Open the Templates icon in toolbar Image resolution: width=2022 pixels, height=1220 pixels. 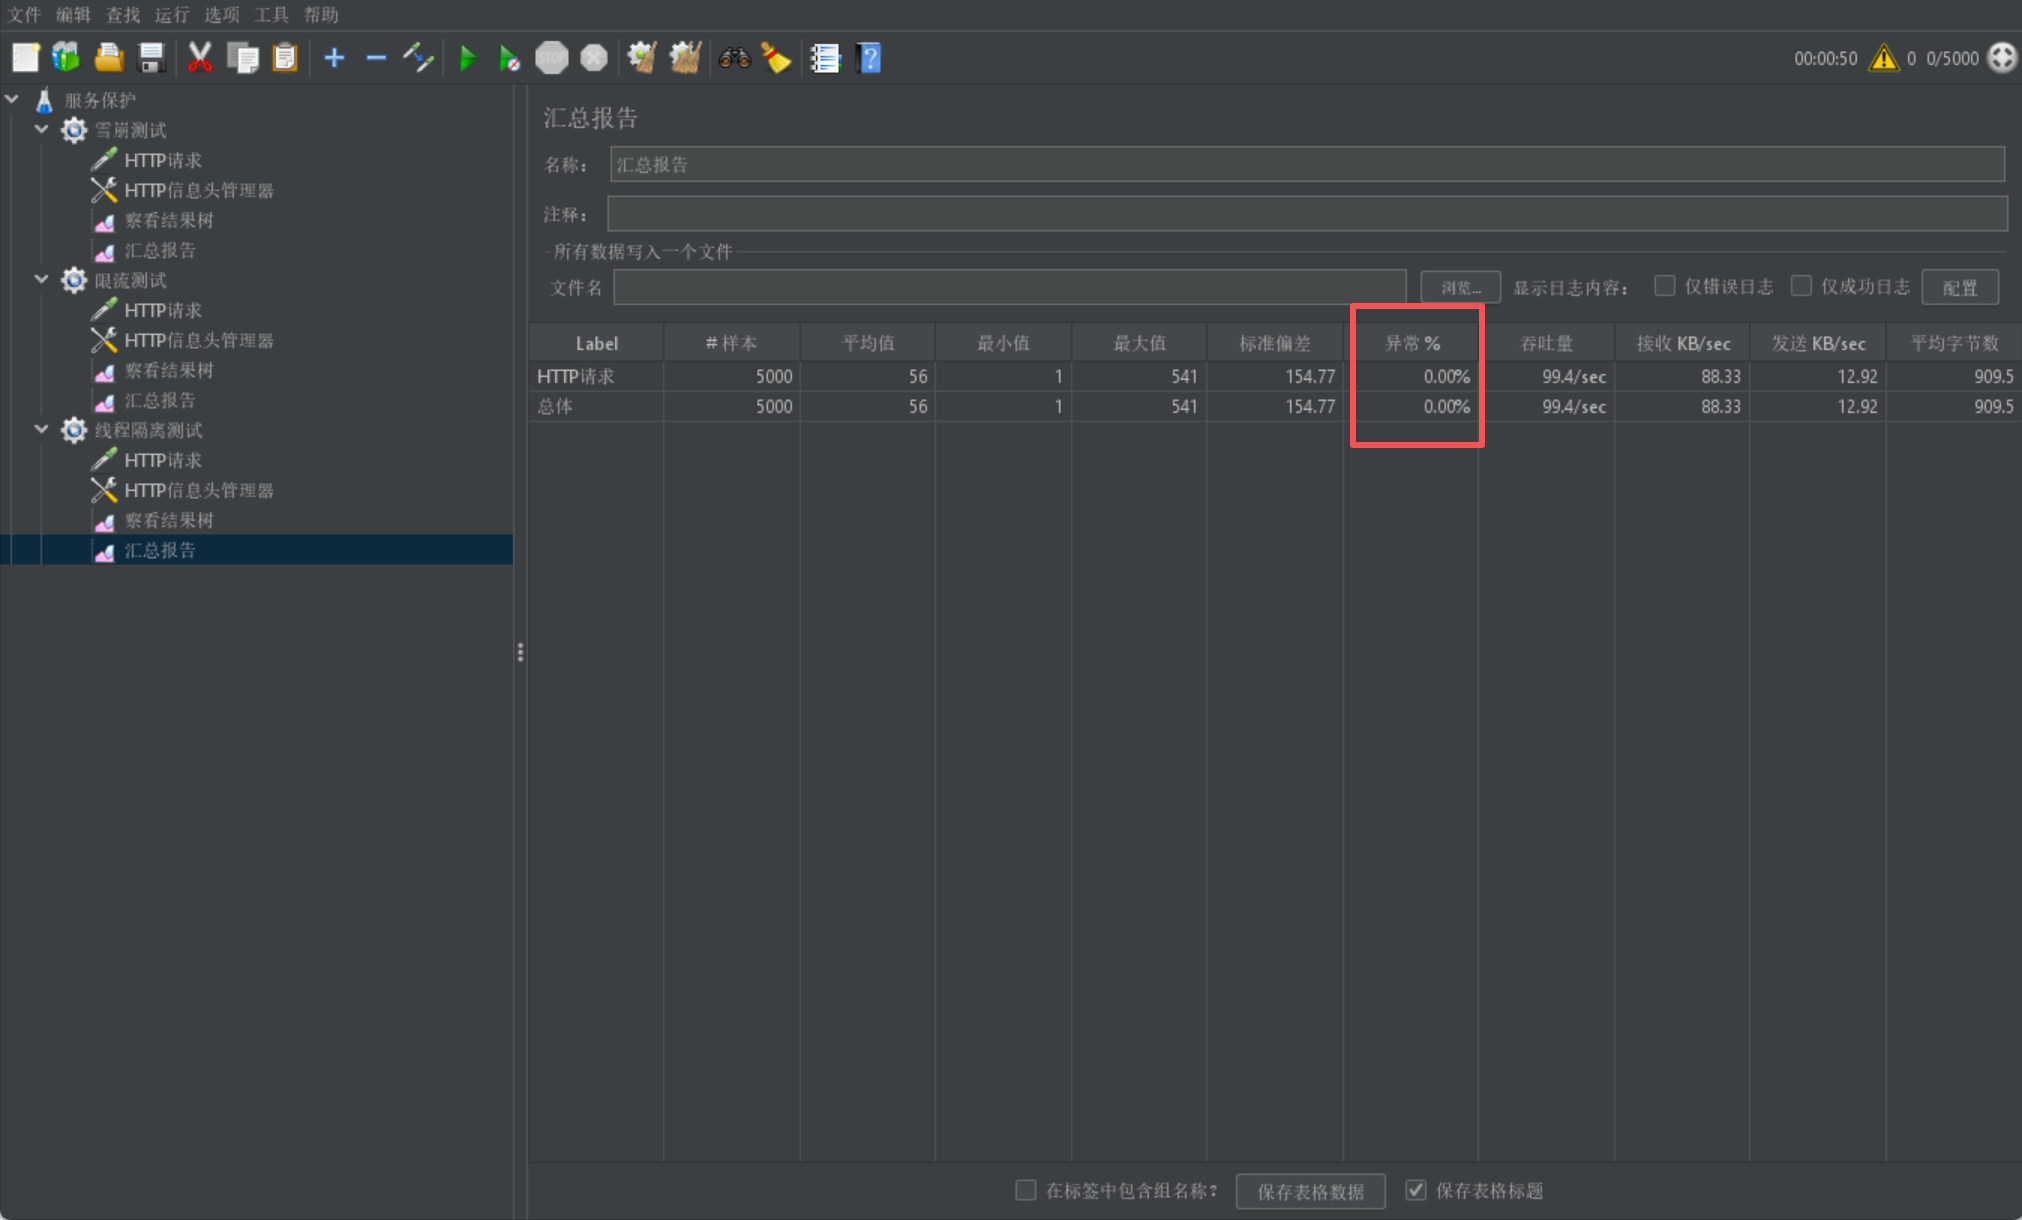tap(66, 58)
